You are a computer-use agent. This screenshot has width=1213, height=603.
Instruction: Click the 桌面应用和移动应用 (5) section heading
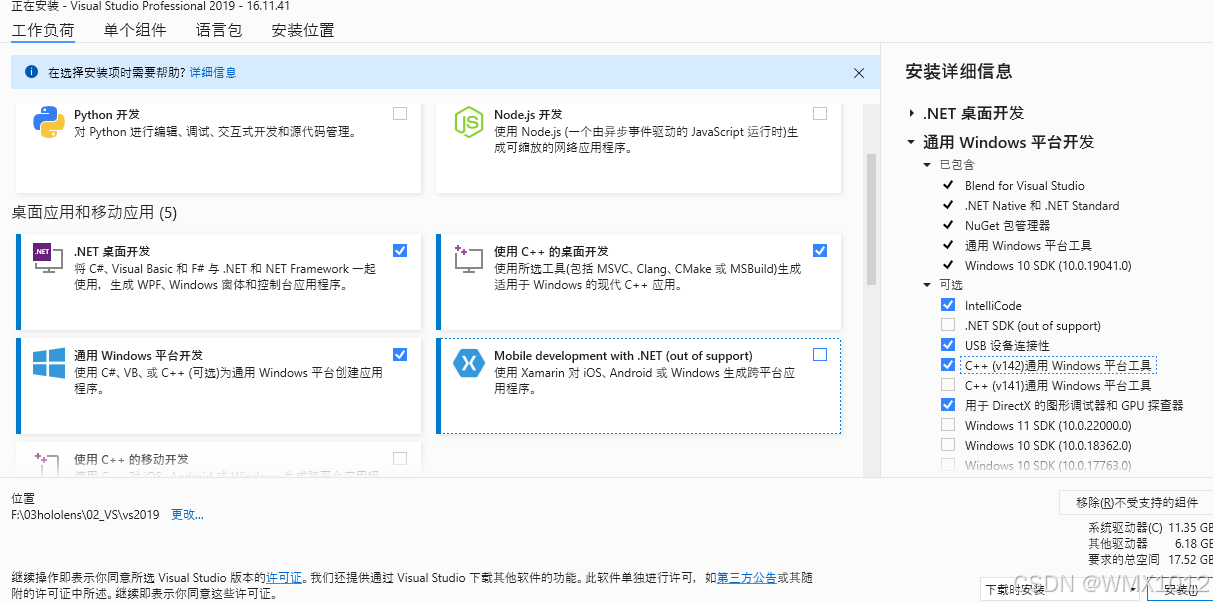pyautogui.click(x=94, y=212)
